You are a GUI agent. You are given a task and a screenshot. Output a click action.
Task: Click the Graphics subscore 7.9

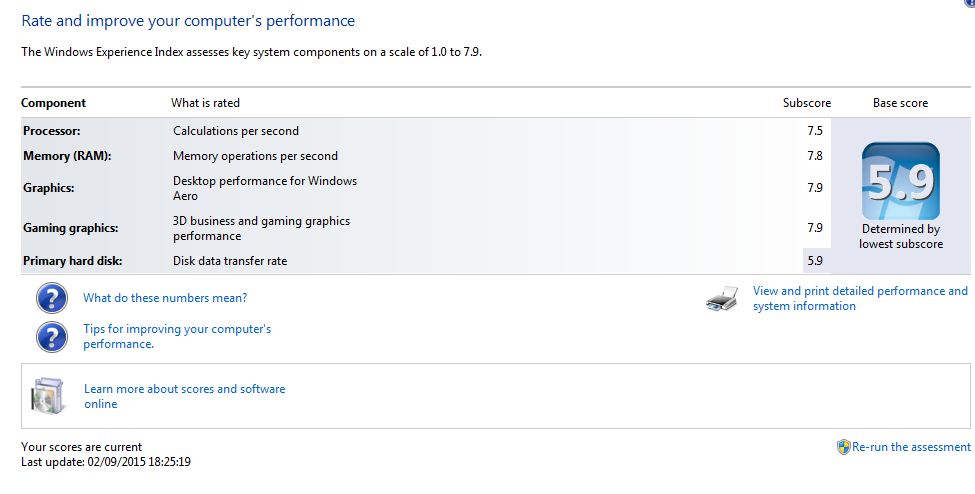(x=815, y=188)
